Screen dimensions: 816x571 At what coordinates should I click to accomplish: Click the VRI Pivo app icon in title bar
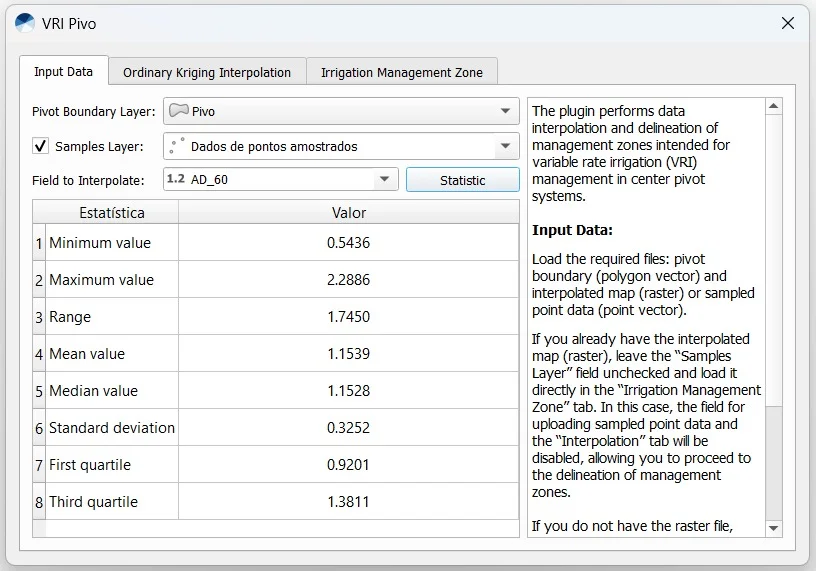[x=24, y=23]
